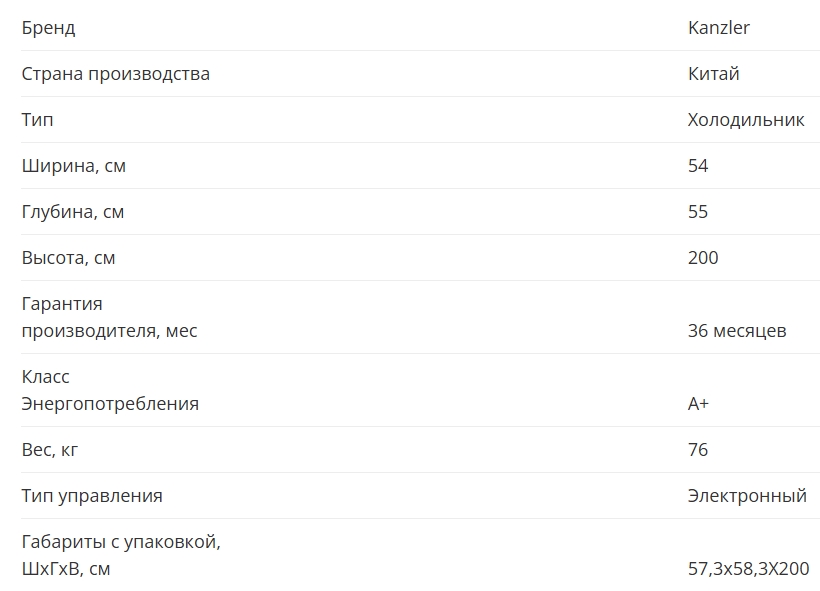The image size is (820, 591).
Task: Select the brand value "Kanzler"
Action: point(718,28)
